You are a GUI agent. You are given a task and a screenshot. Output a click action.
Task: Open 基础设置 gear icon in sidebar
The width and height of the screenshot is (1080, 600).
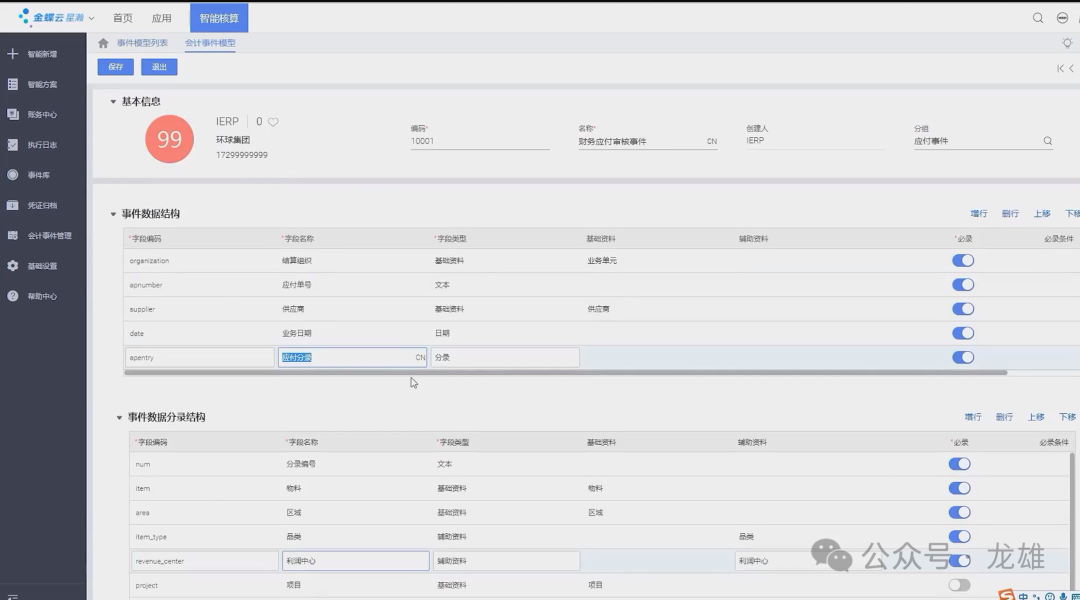coord(13,266)
